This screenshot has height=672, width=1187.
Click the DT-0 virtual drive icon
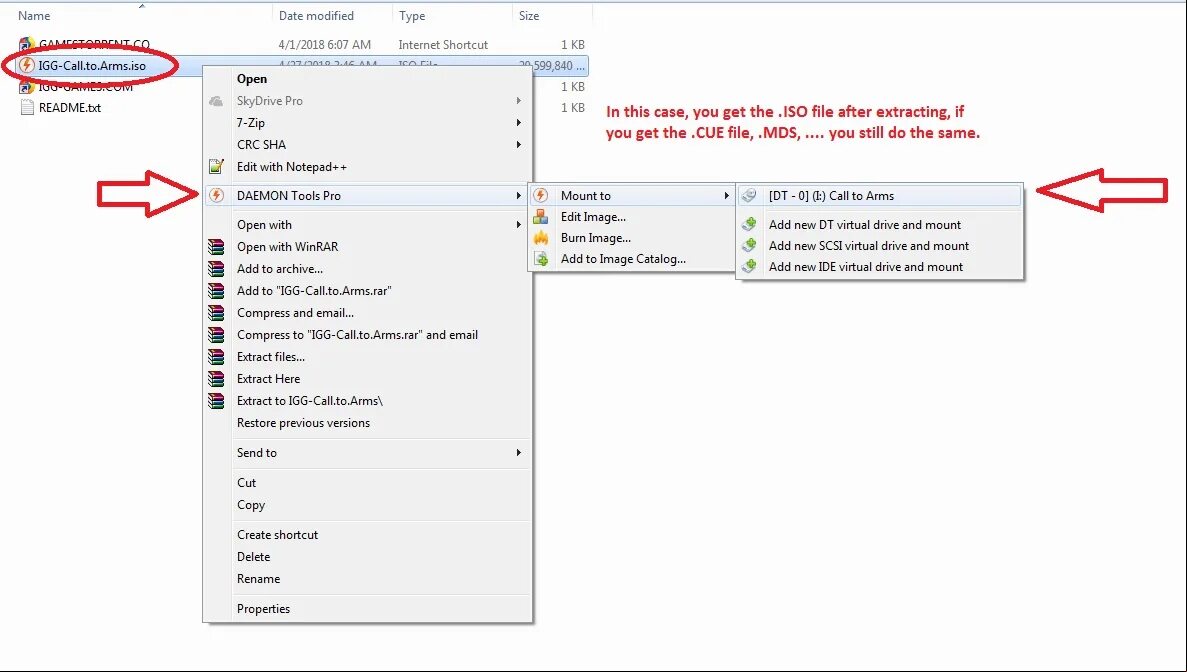pos(749,195)
